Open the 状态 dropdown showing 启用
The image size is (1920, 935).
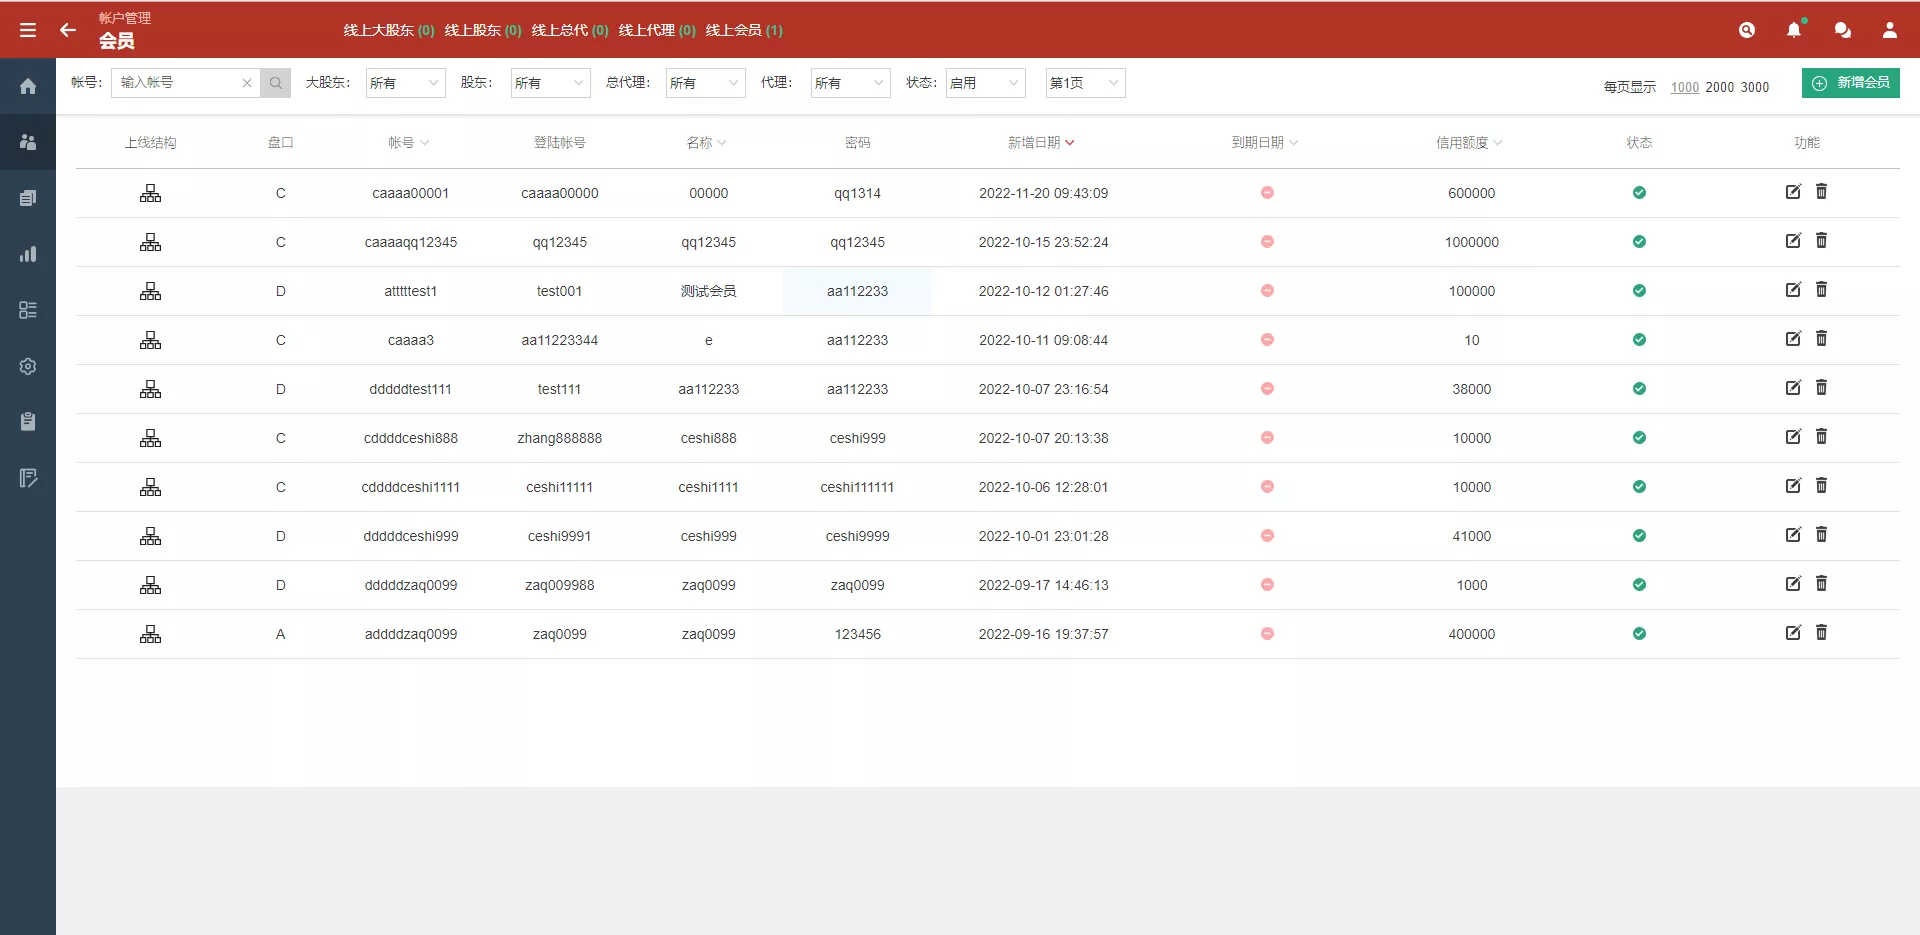click(x=985, y=83)
